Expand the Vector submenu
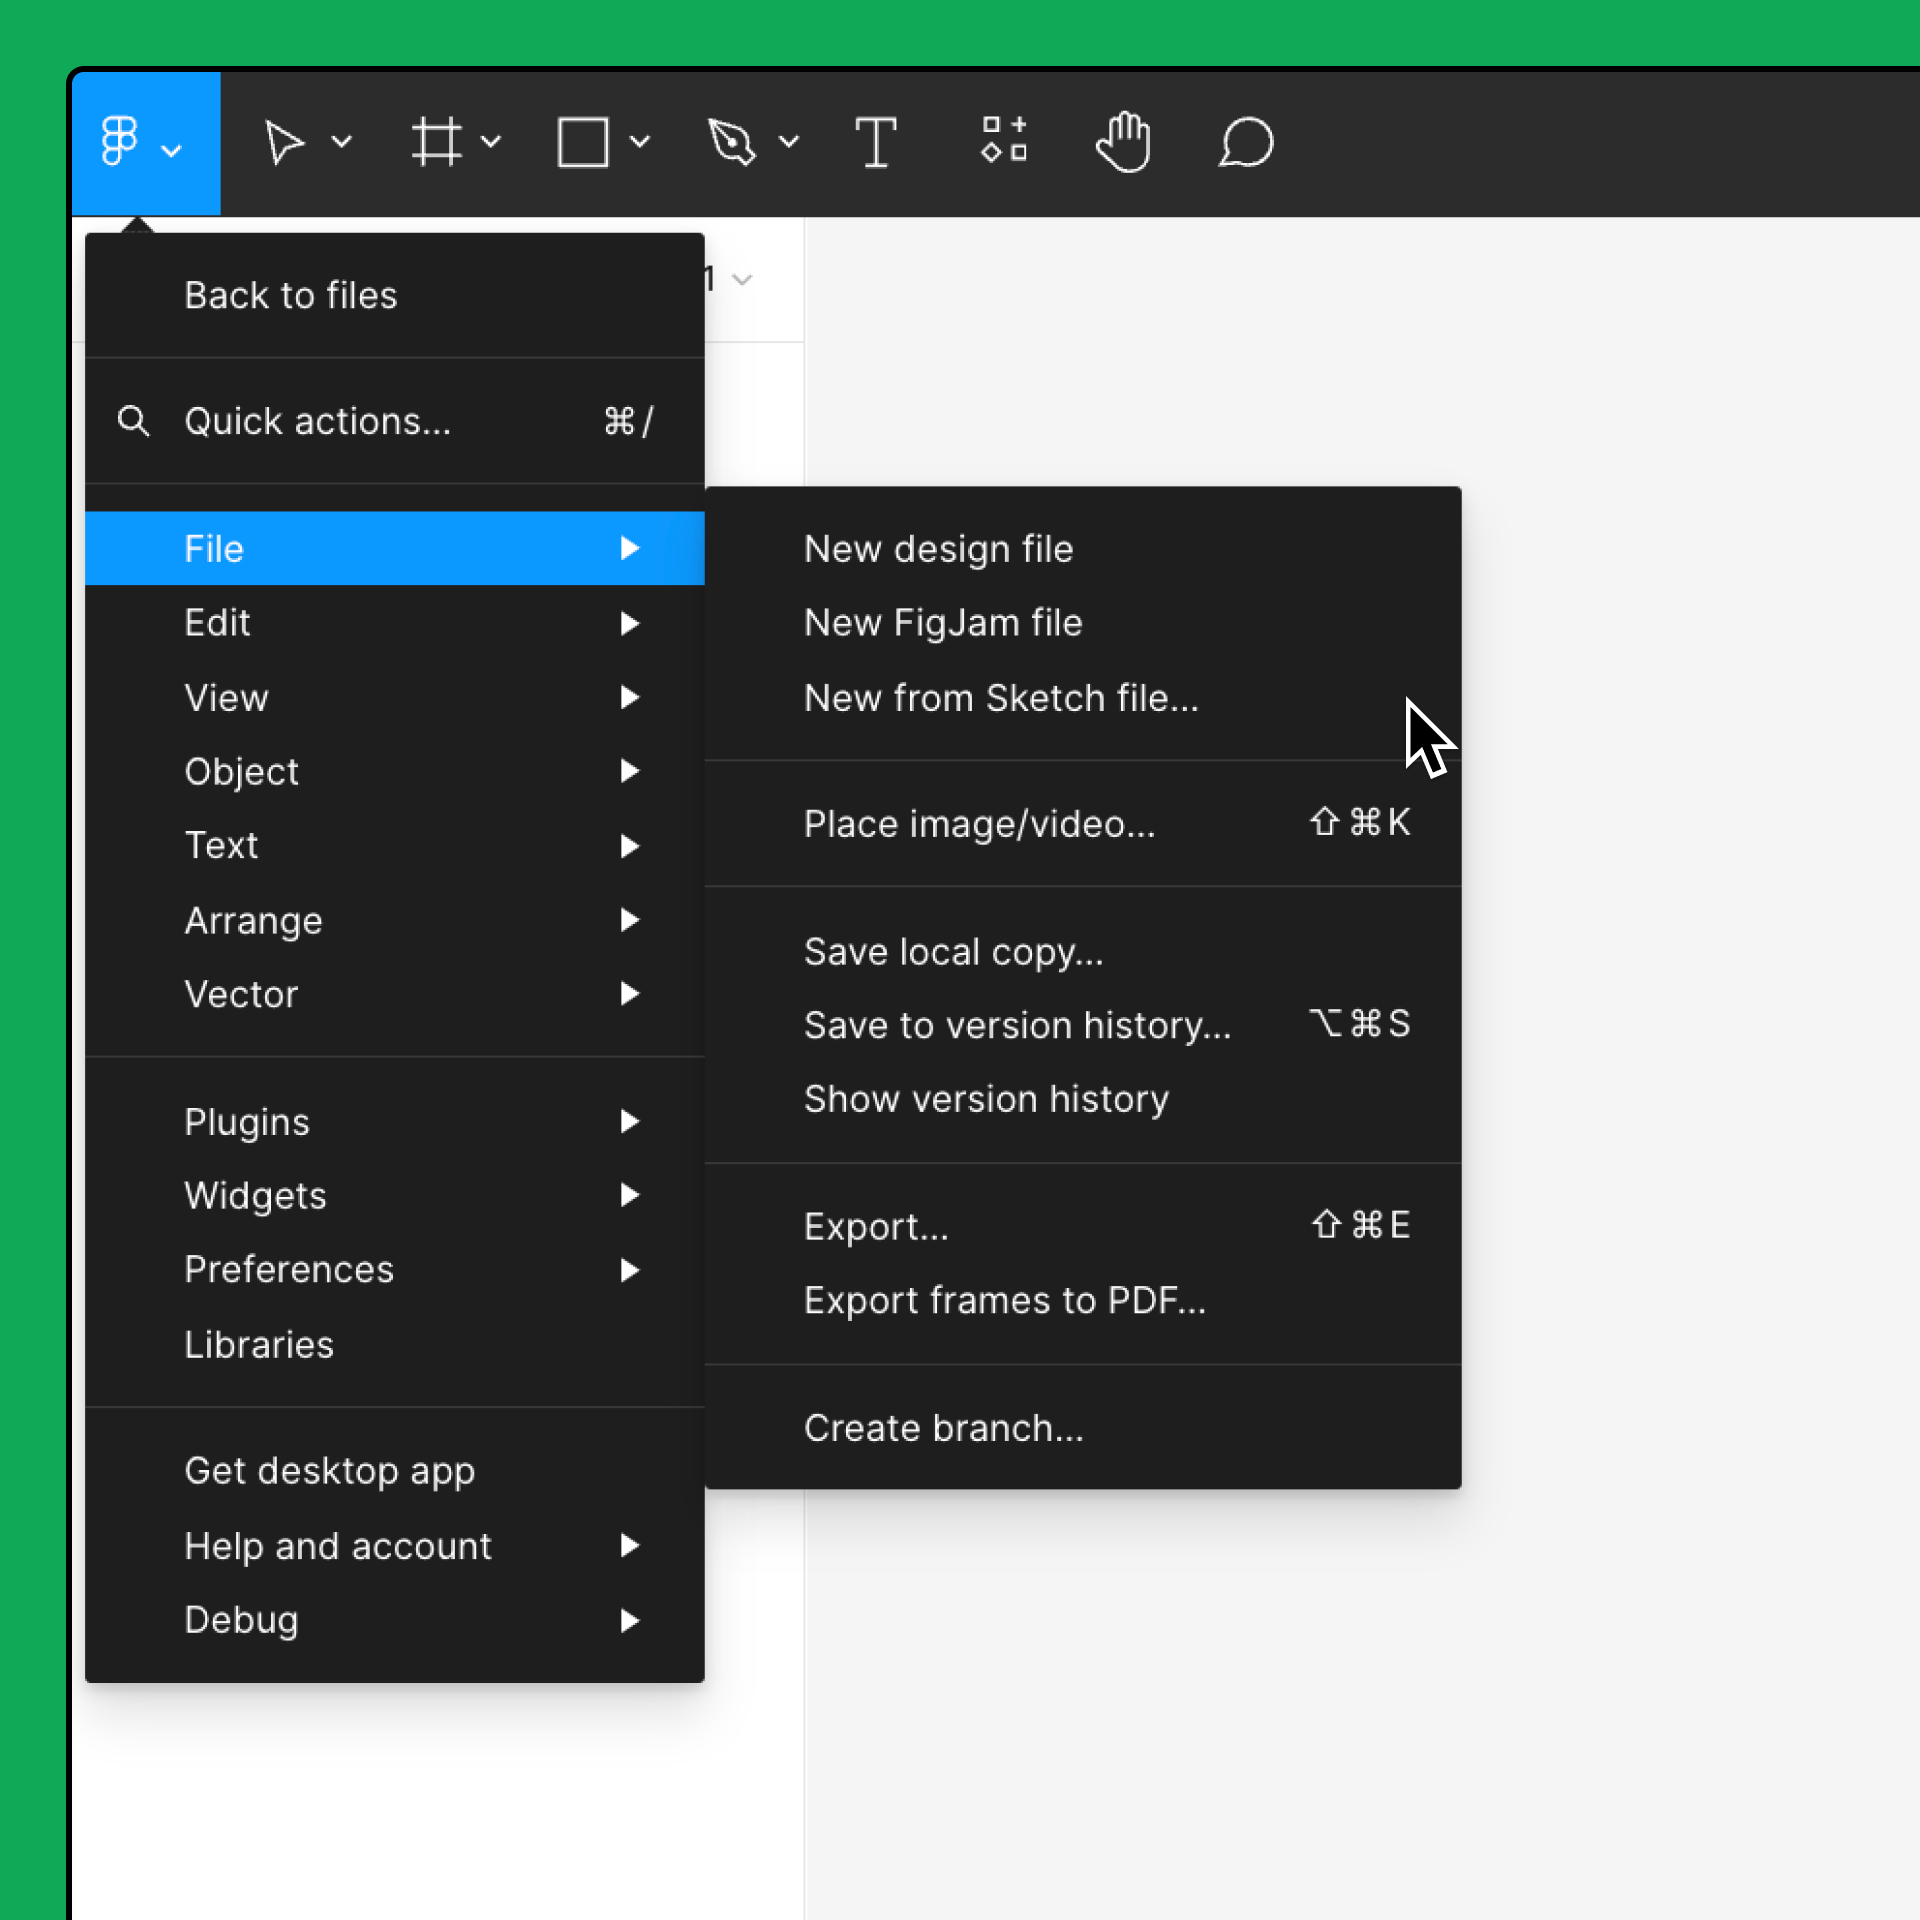 click(x=395, y=994)
